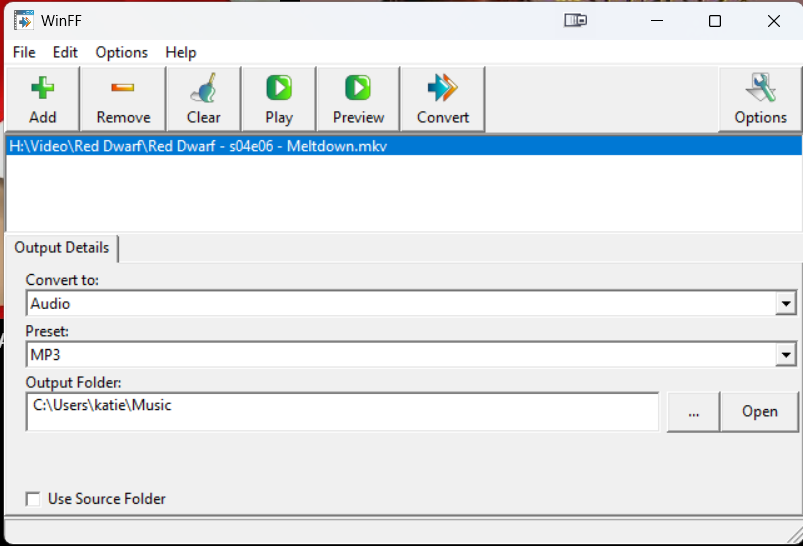The height and width of the screenshot is (546, 803).
Task: Open Preview of the conversion
Action: [358, 89]
